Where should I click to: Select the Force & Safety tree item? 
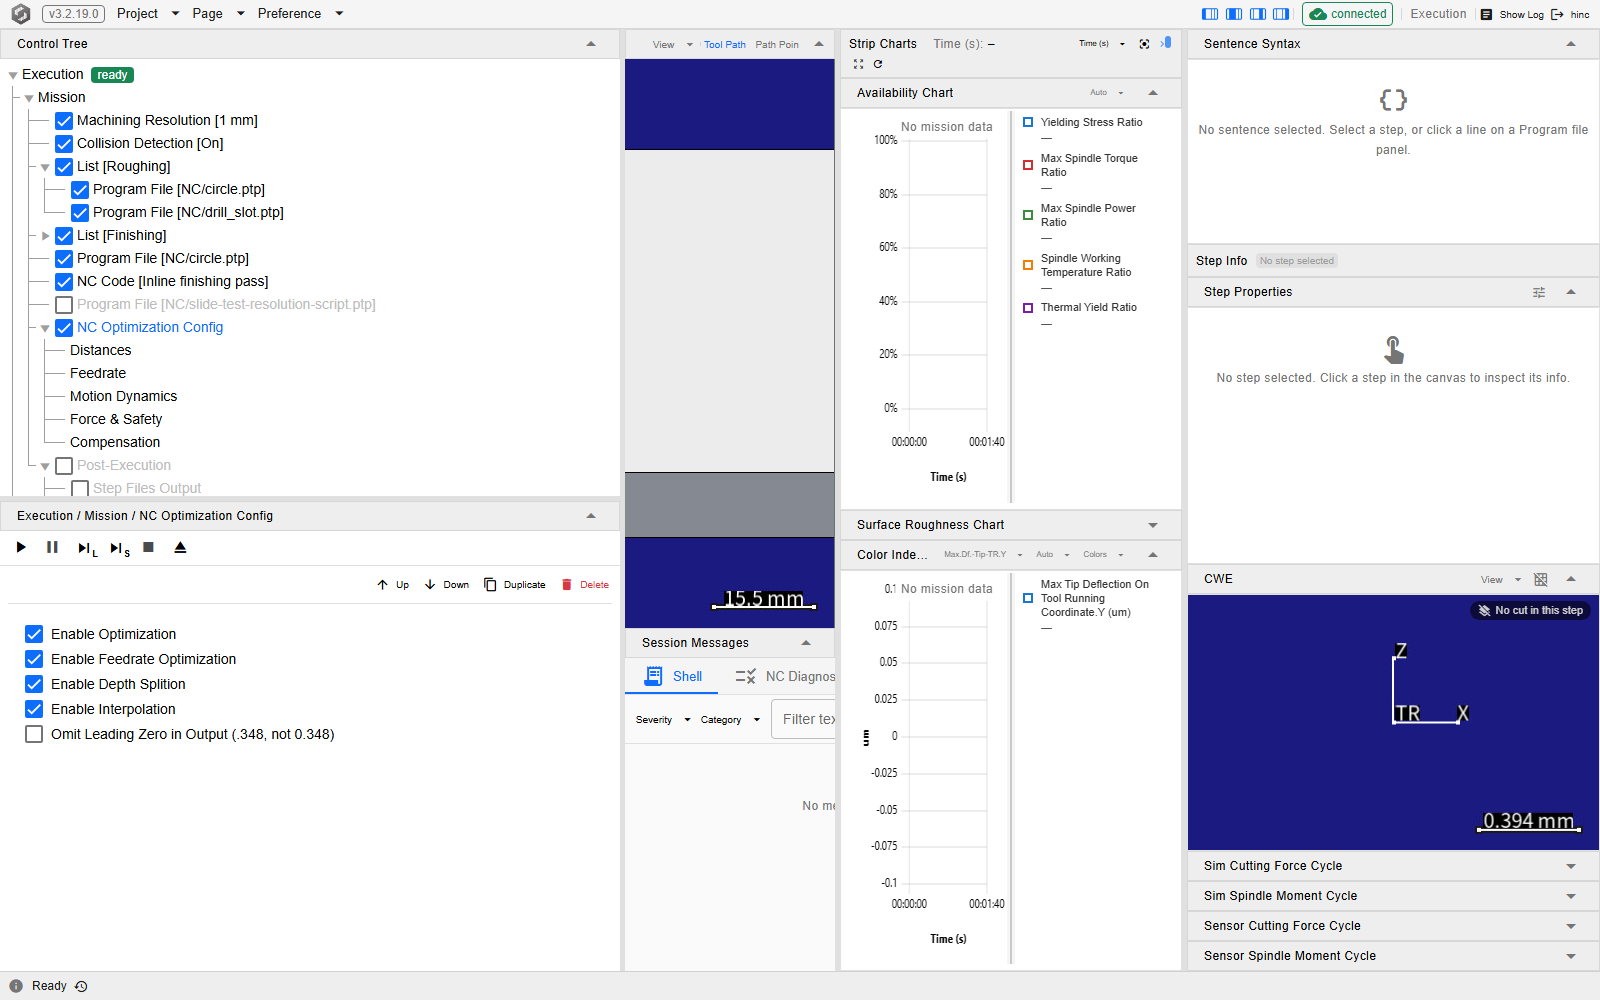tap(116, 420)
